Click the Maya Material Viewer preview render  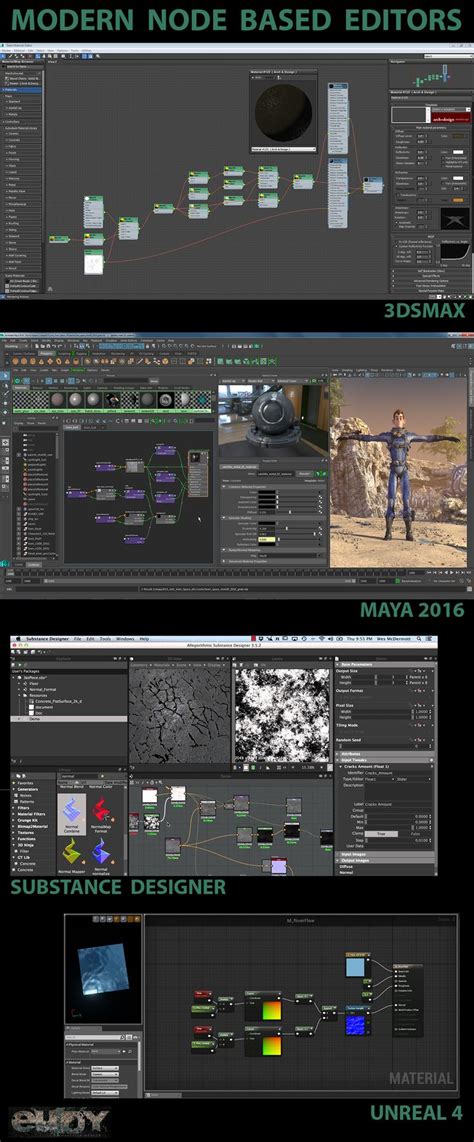(272, 418)
